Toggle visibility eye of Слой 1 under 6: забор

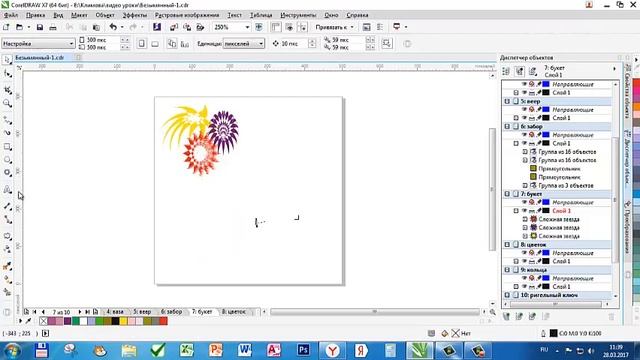[x=524, y=143]
